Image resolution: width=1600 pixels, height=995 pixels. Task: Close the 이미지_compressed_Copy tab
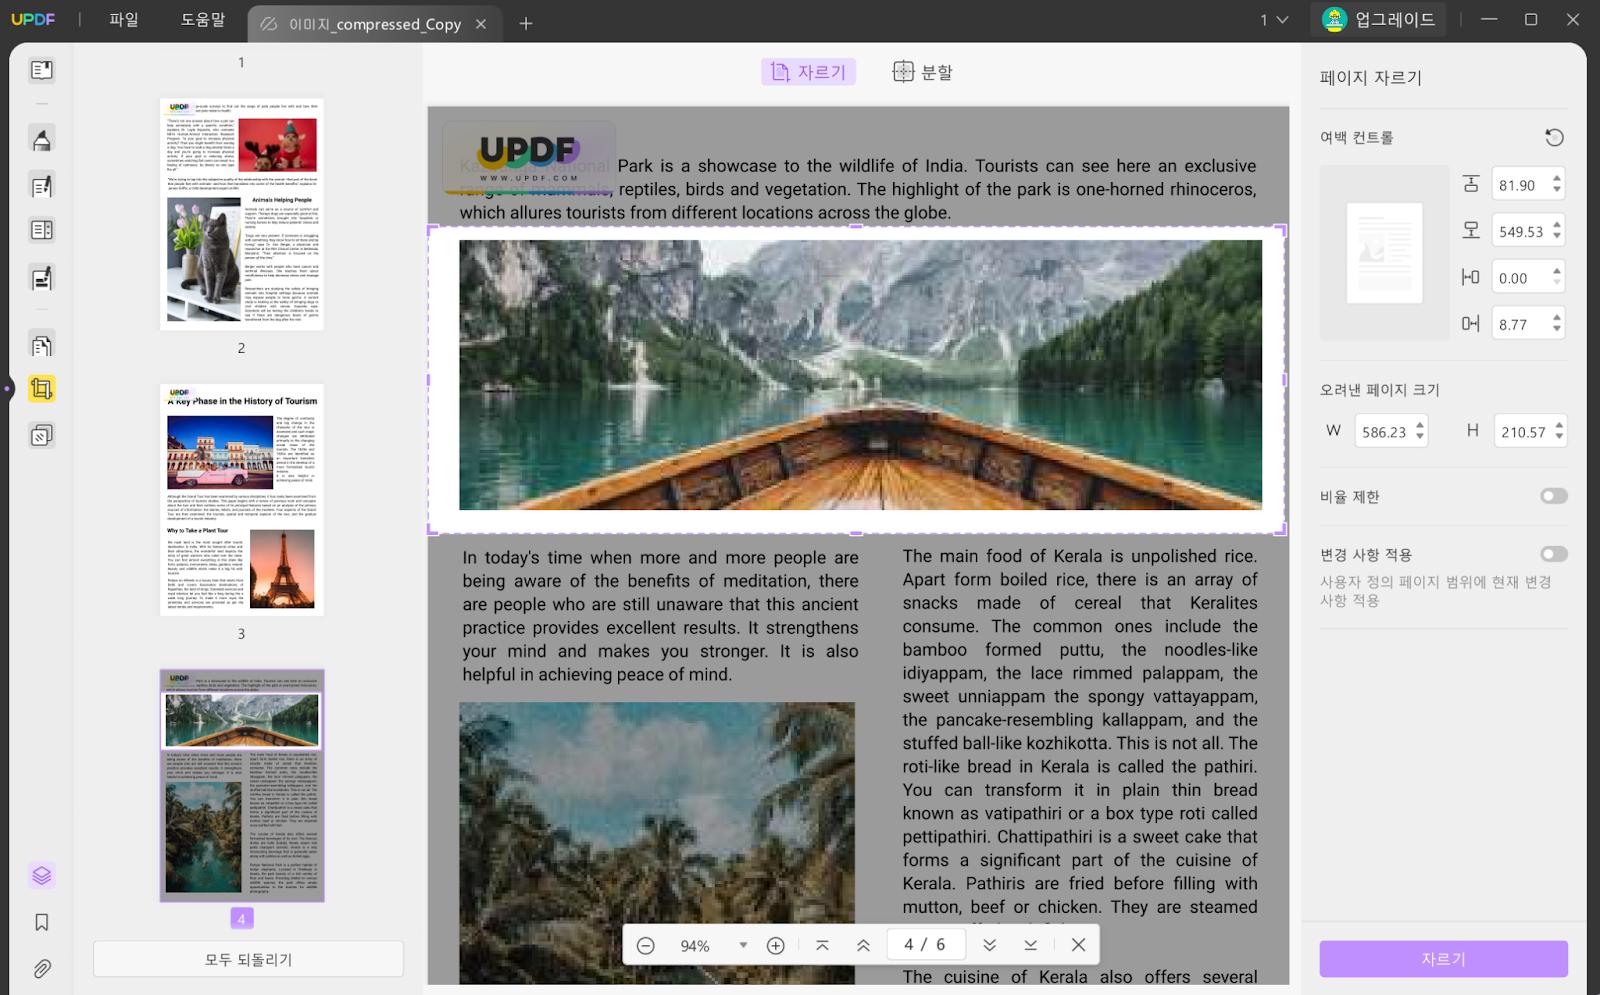tap(481, 24)
